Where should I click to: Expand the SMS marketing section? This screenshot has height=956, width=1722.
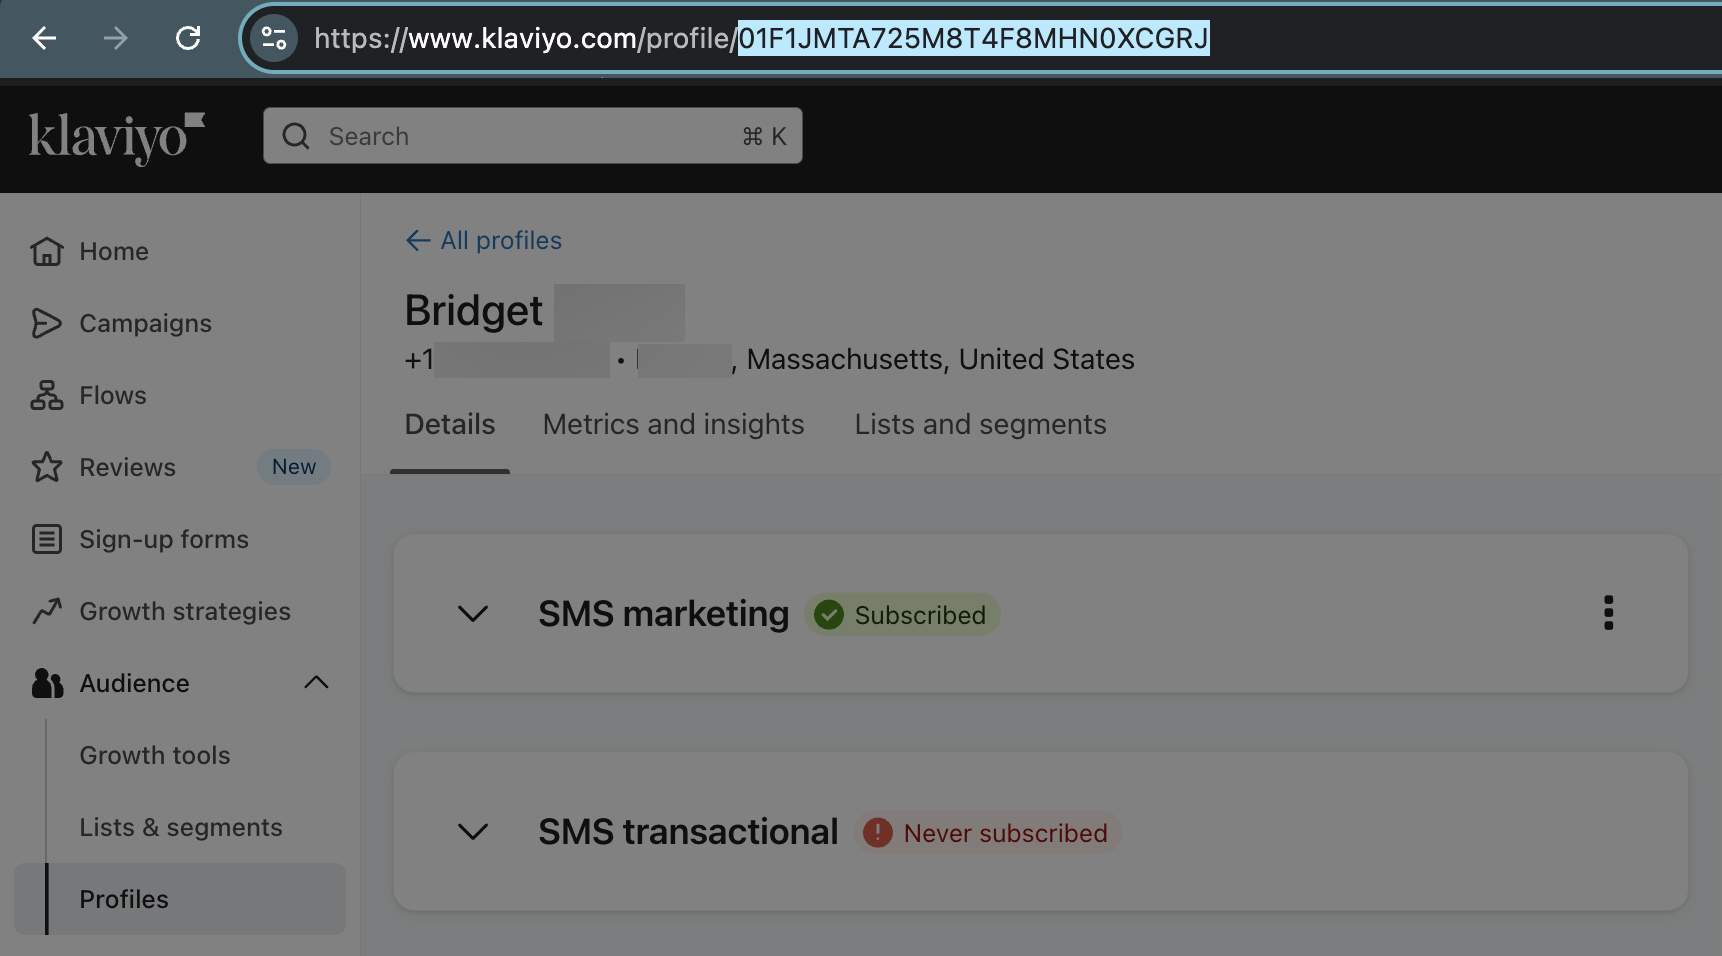pyautogui.click(x=472, y=614)
